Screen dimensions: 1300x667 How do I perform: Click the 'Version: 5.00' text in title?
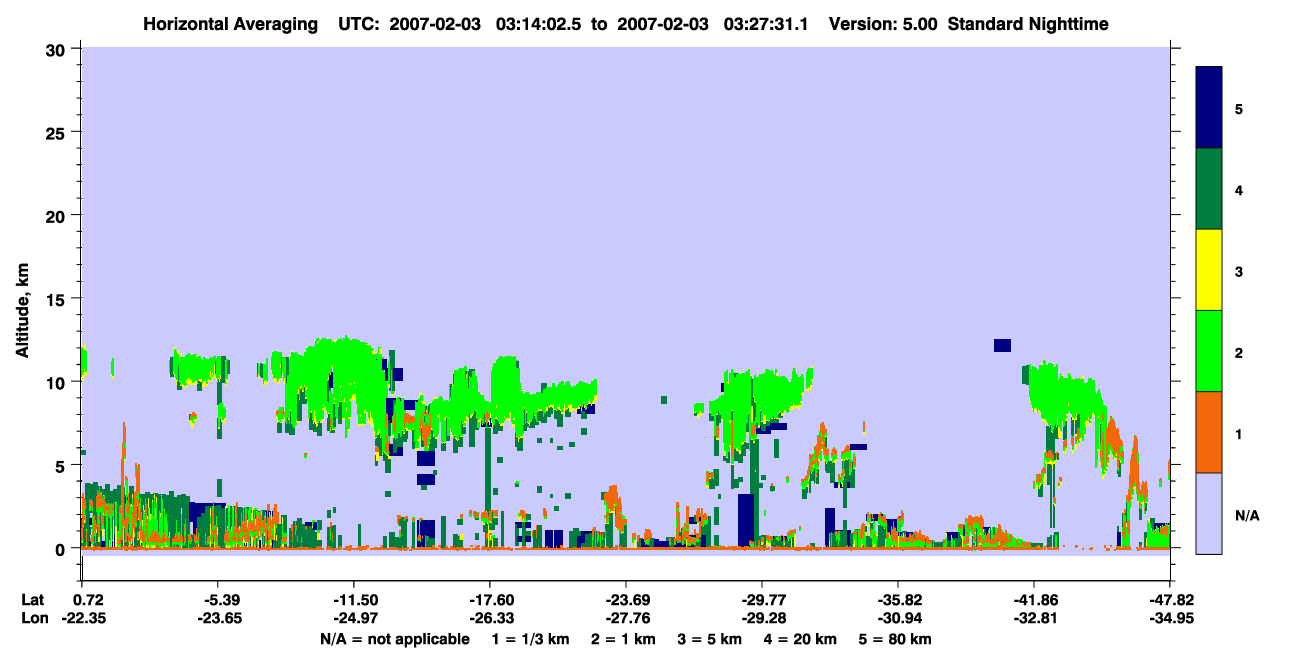(x=883, y=24)
